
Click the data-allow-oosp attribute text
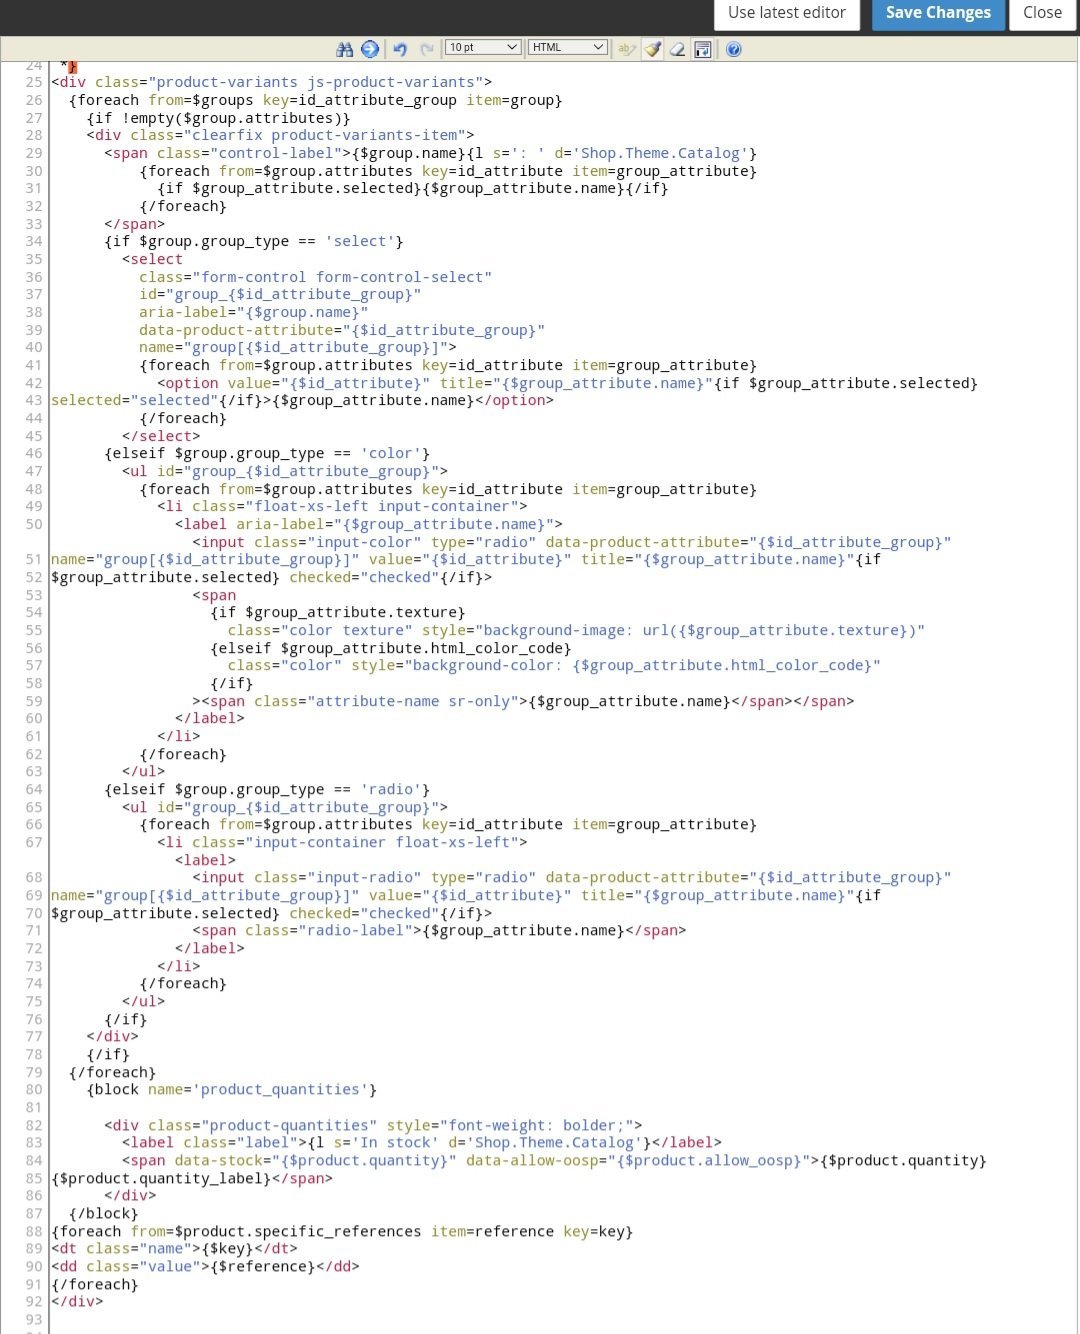tap(638, 1160)
